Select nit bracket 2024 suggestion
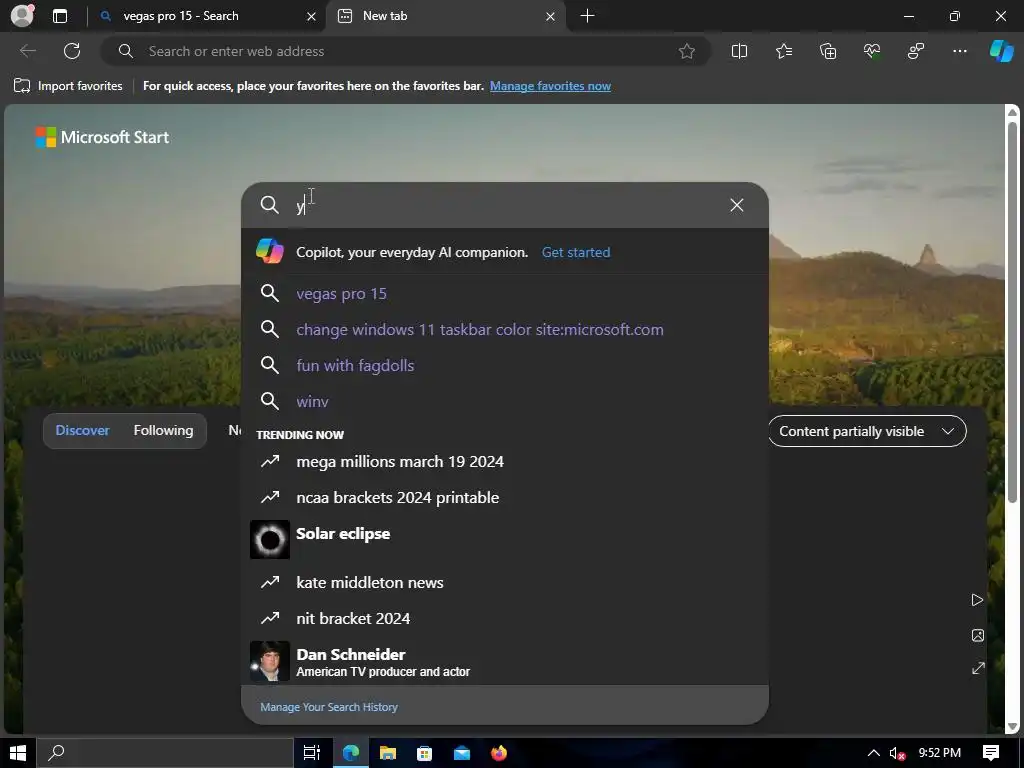This screenshot has height=768, width=1024. pos(504,618)
